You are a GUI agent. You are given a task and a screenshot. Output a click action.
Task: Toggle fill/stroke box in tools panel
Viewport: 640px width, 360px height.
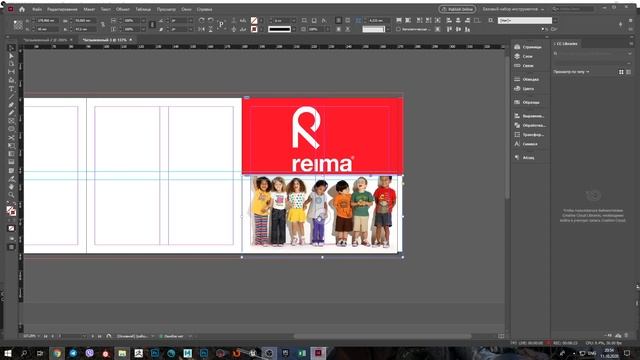11,211
